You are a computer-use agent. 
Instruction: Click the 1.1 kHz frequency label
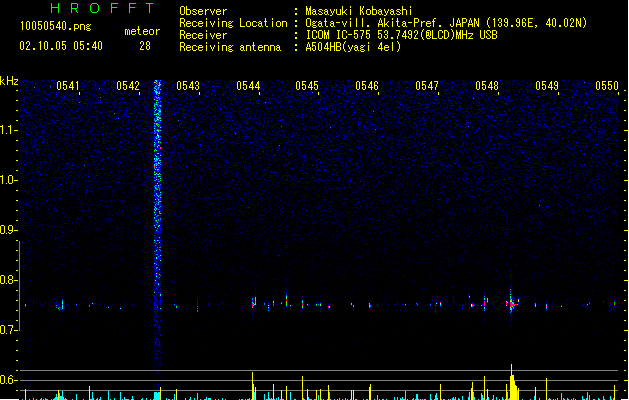(8, 130)
